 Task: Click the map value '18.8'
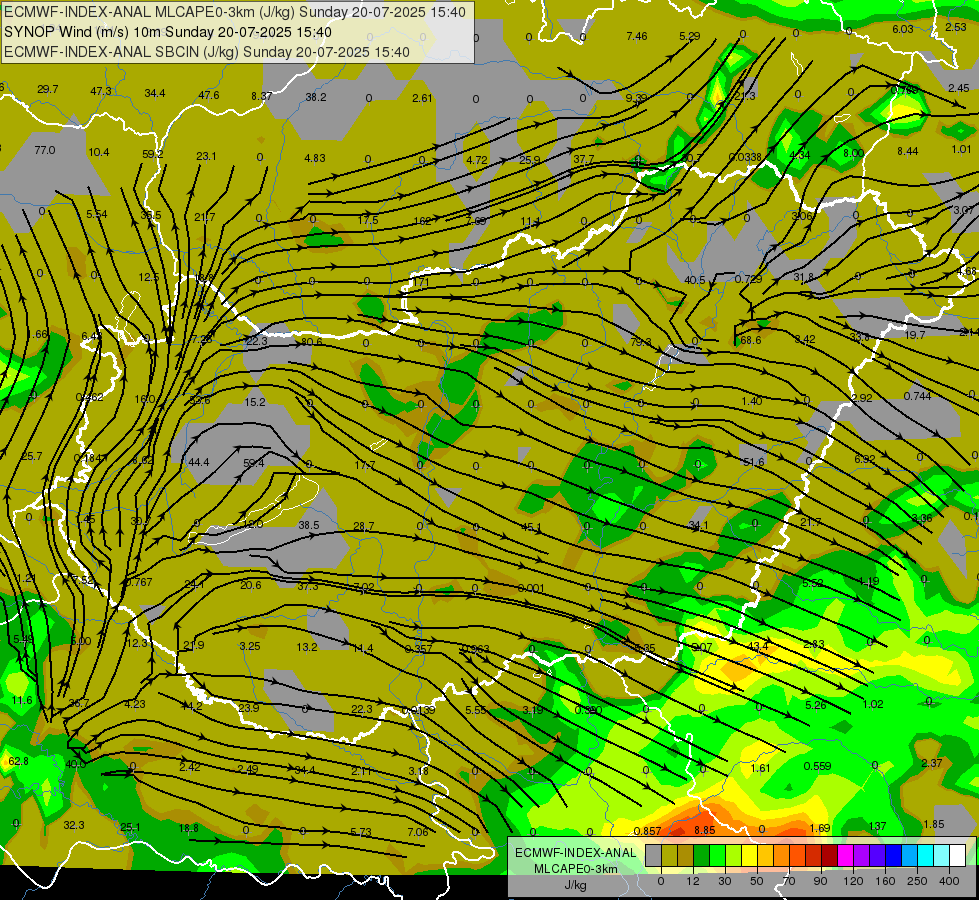pos(189,828)
